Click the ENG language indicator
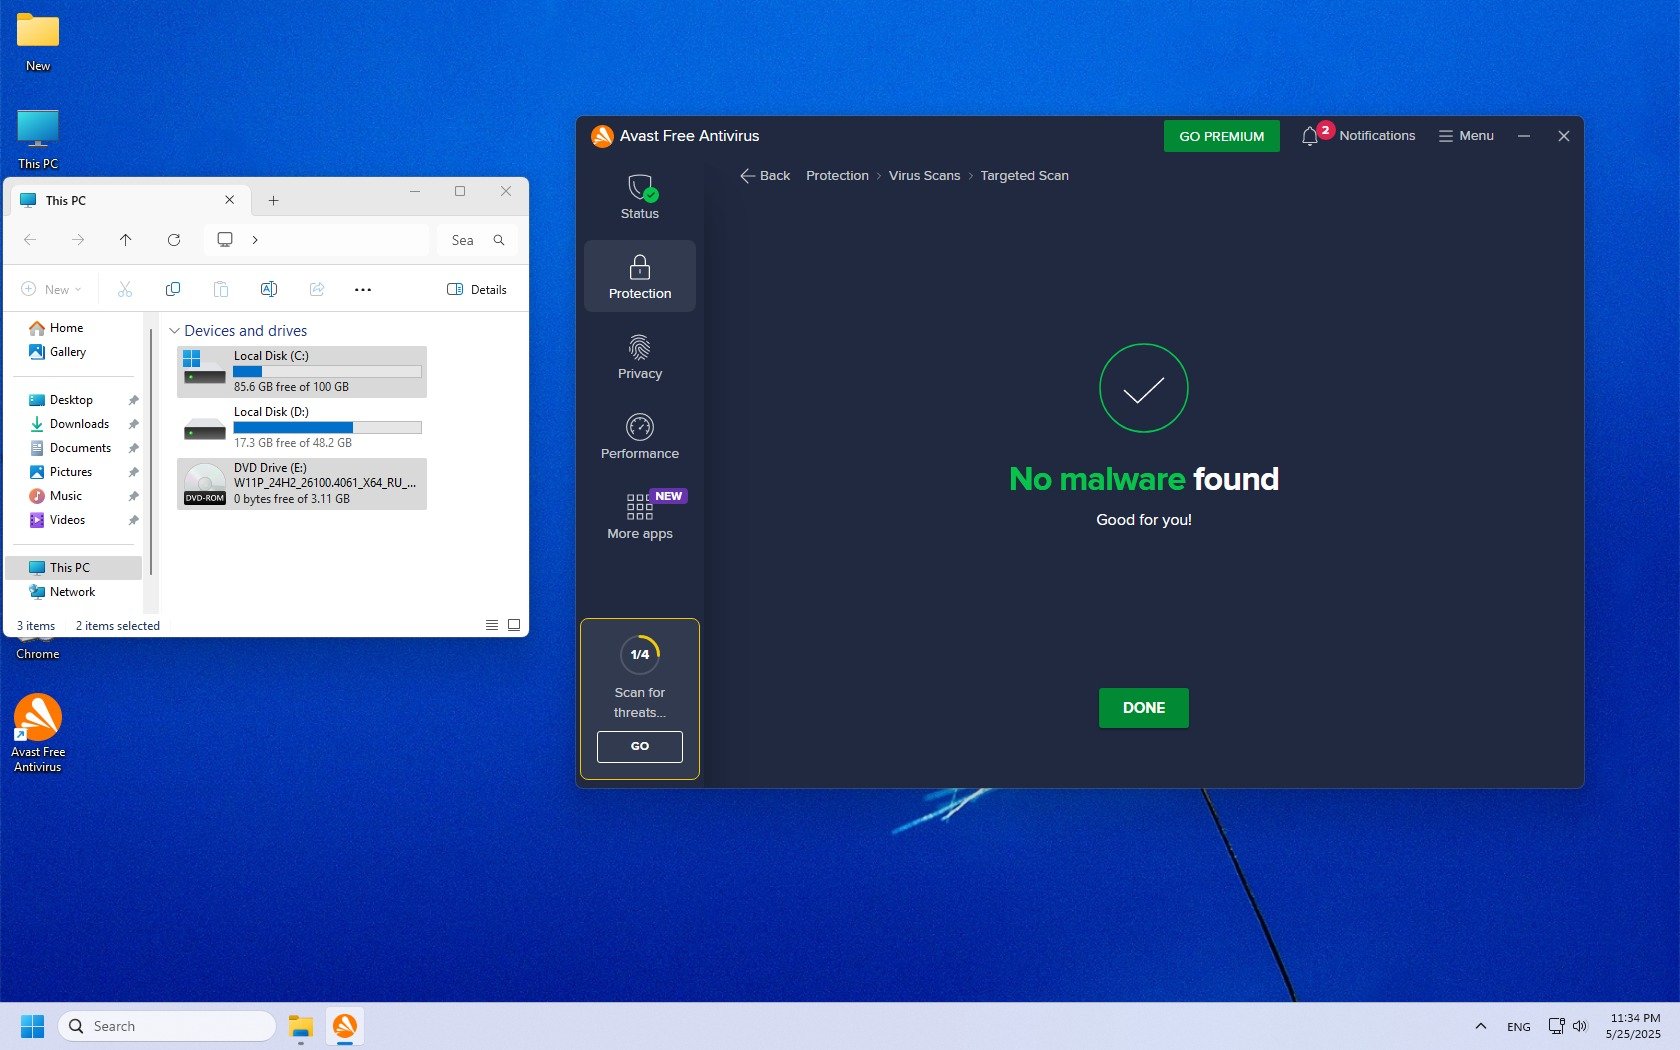Image resolution: width=1680 pixels, height=1050 pixels. pyautogui.click(x=1518, y=1026)
